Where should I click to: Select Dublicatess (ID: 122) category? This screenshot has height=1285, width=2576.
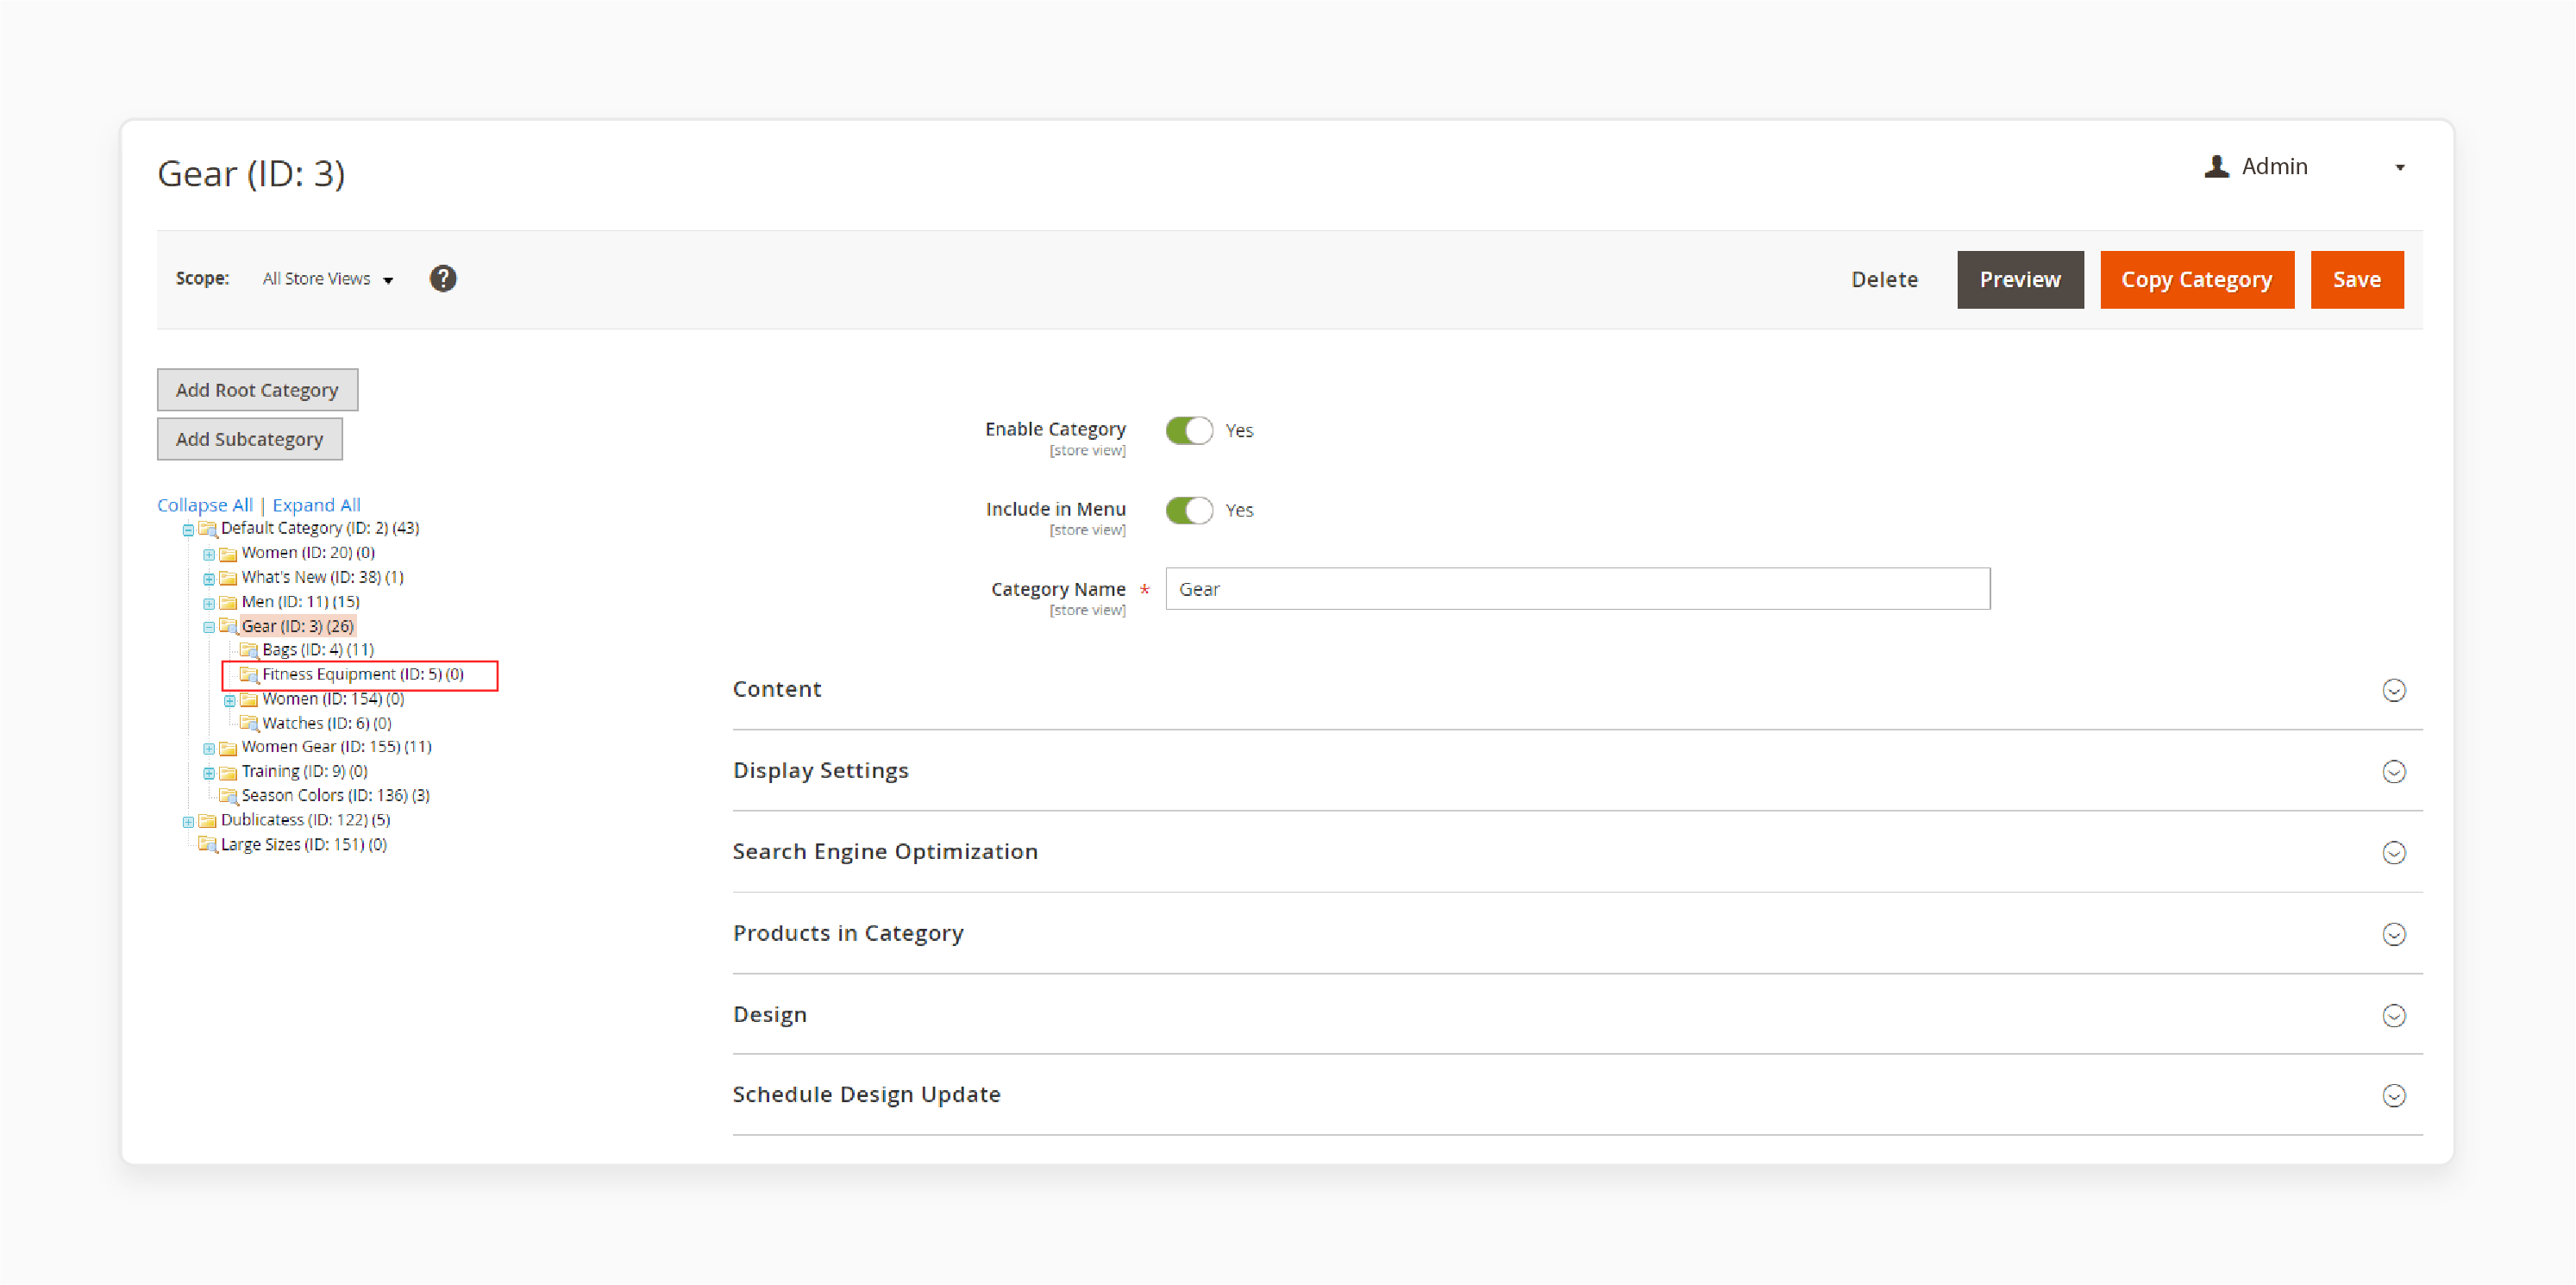click(305, 820)
